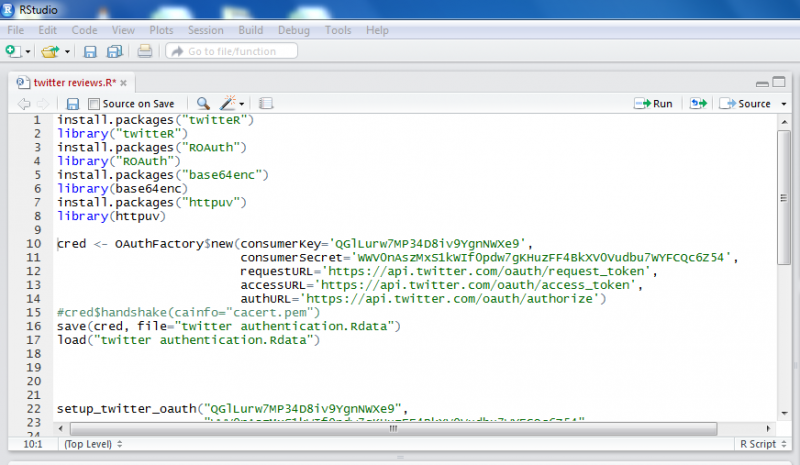
Task: Click the code tools magic wand icon
Action: pos(229,103)
